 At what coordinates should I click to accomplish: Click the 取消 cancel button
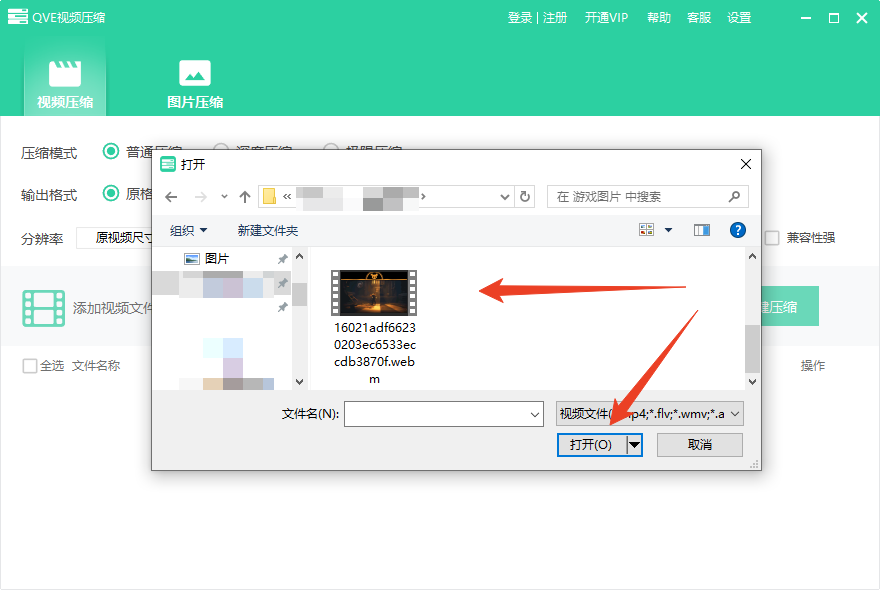[x=699, y=445]
